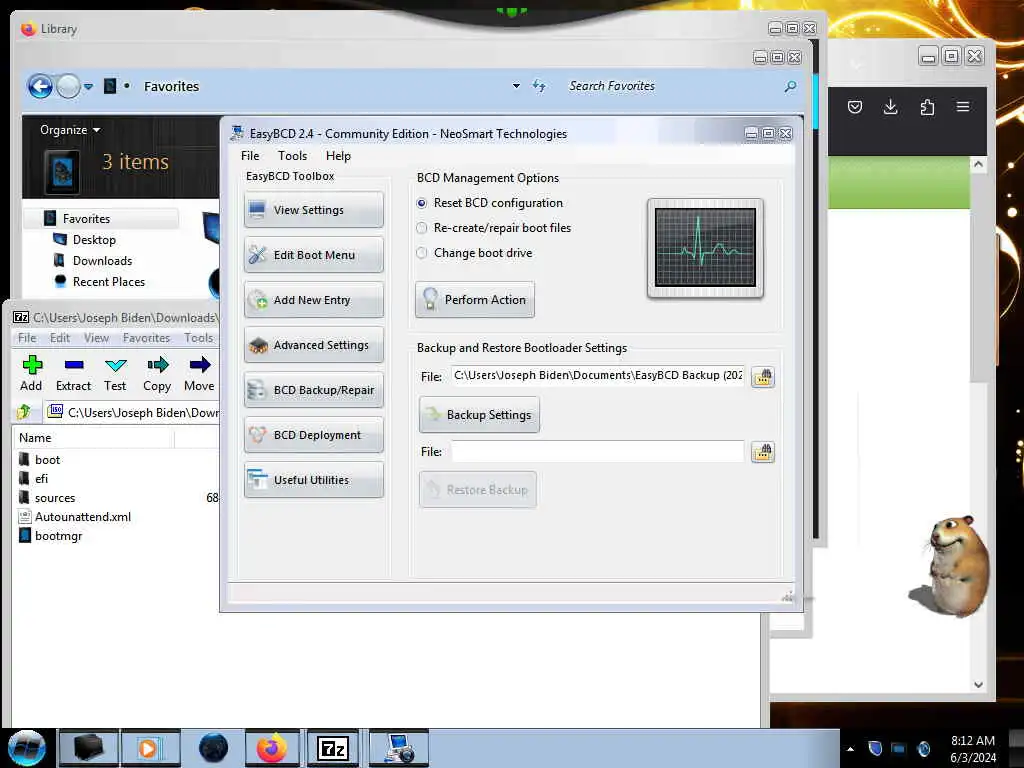Click Explorer Back arrow button
This screenshot has height=768, width=1024.
coord(40,86)
